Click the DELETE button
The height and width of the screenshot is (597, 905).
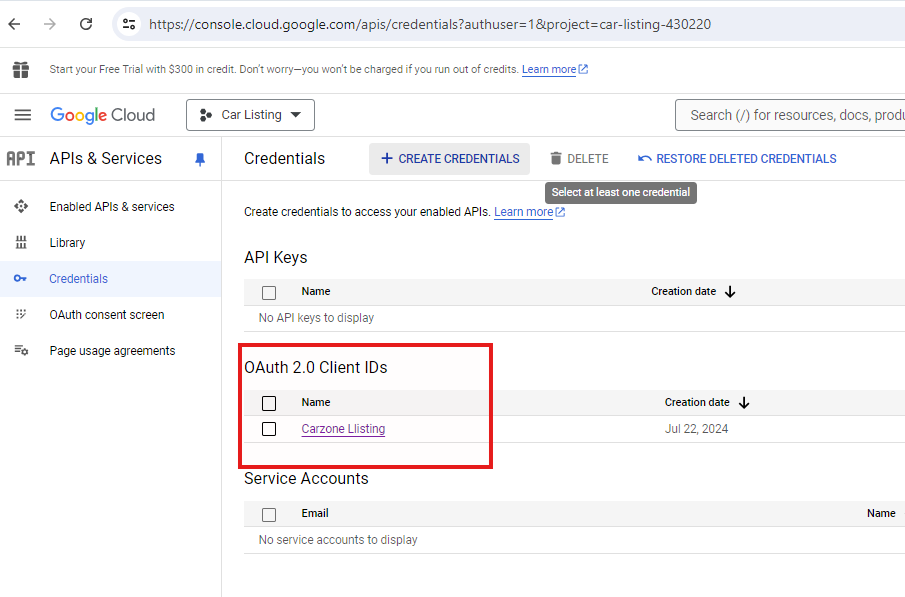pos(579,159)
